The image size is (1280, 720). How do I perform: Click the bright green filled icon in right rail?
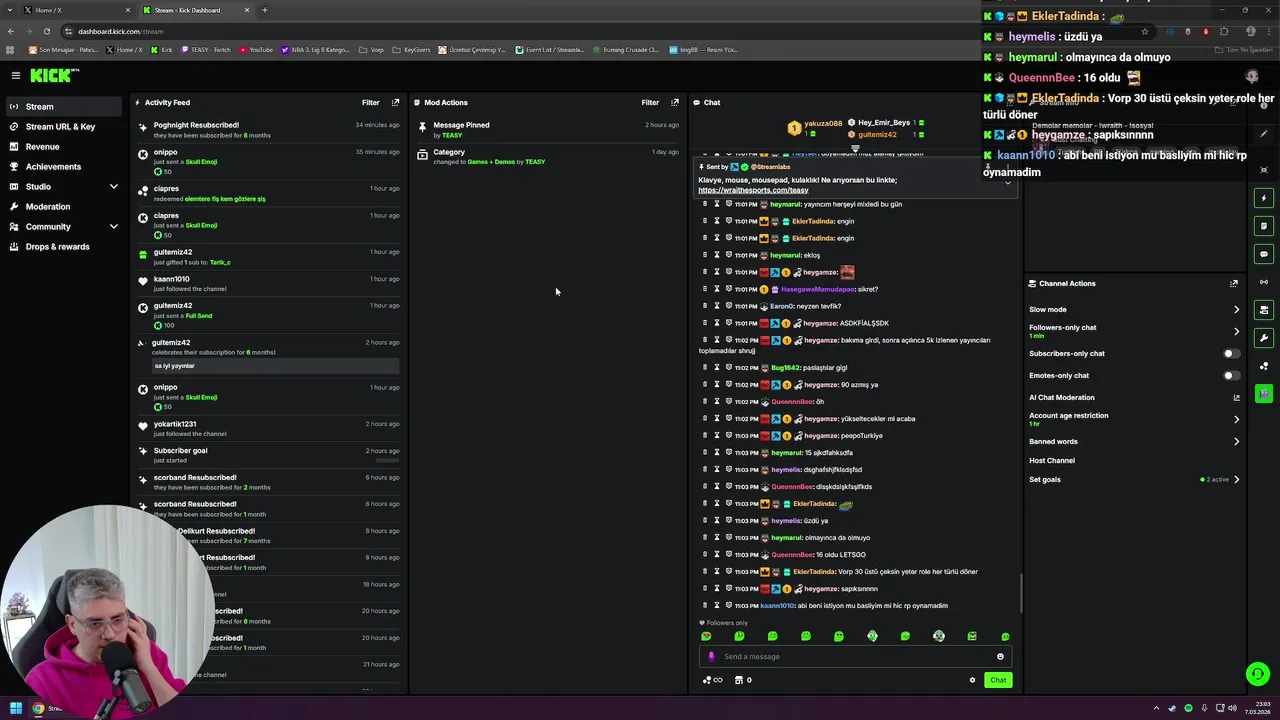pos(1264,394)
